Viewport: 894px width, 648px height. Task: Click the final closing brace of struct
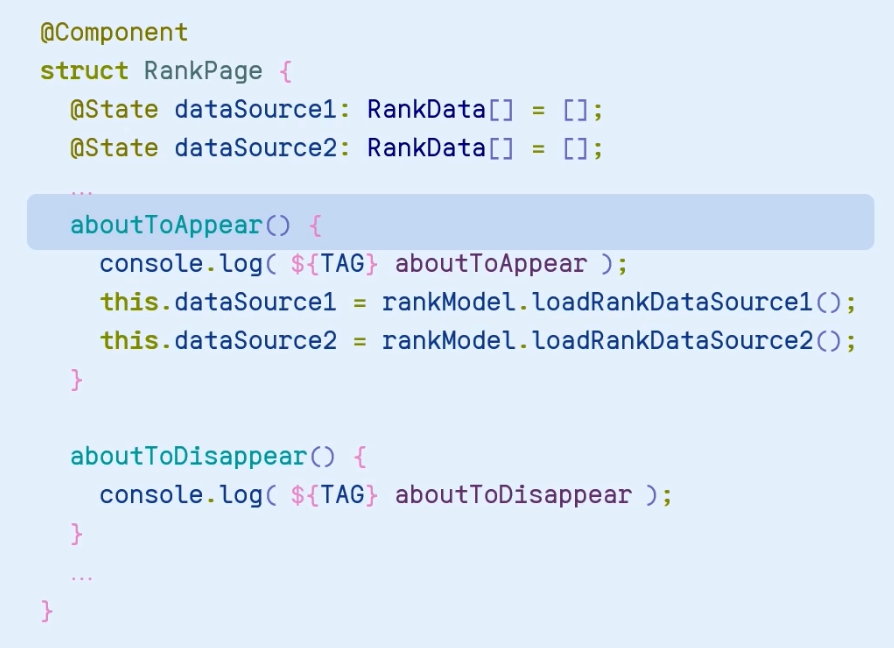coord(47,611)
